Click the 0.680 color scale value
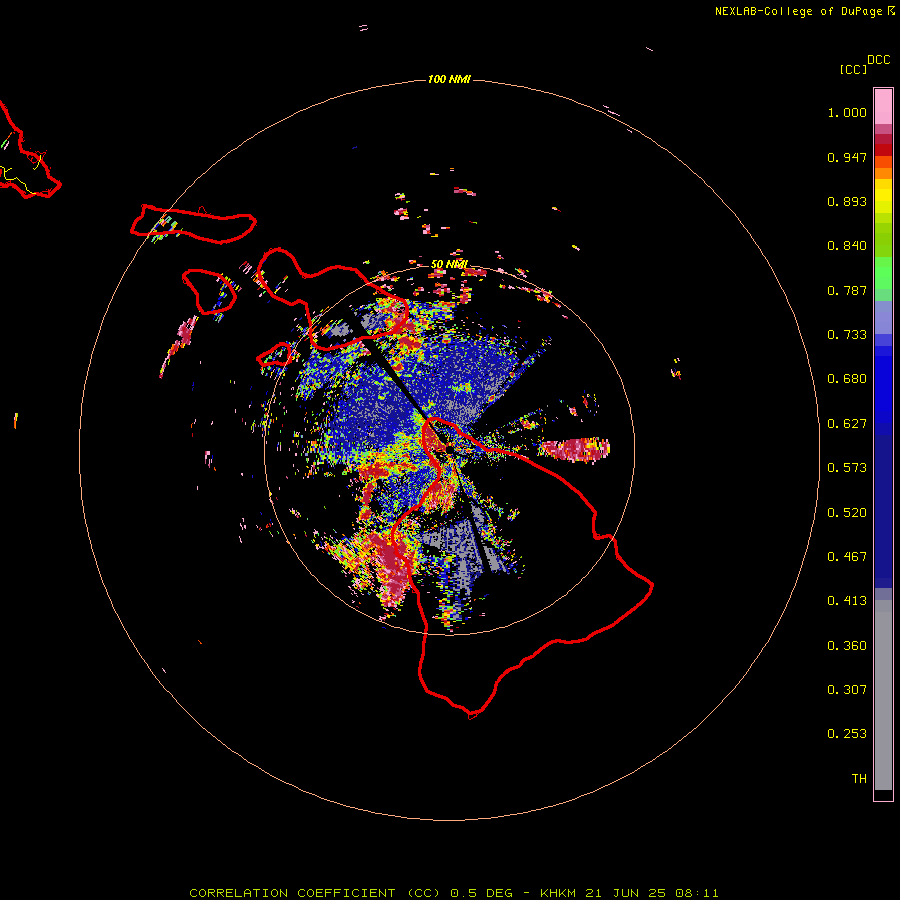This screenshot has width=900, height=900. [x=847, y=379]
